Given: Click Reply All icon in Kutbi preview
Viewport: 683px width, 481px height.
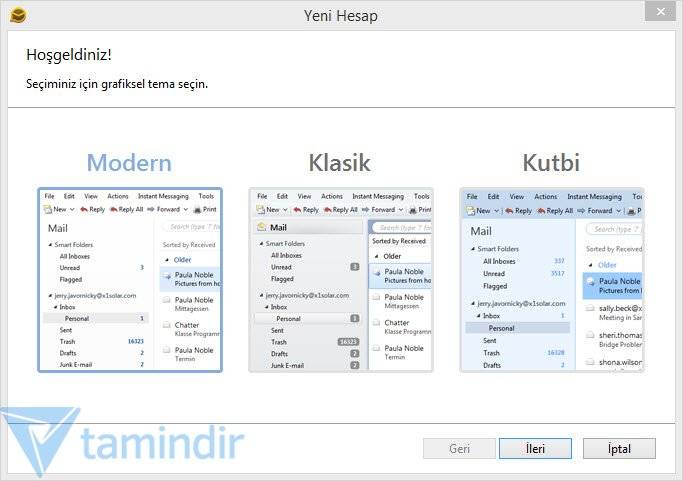Looking at the screenshot, I should (x=542, y=211).
